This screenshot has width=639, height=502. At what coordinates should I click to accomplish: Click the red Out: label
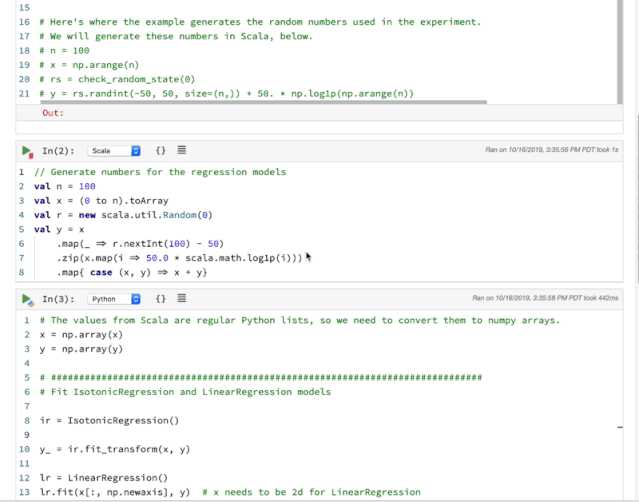point(53,113)
